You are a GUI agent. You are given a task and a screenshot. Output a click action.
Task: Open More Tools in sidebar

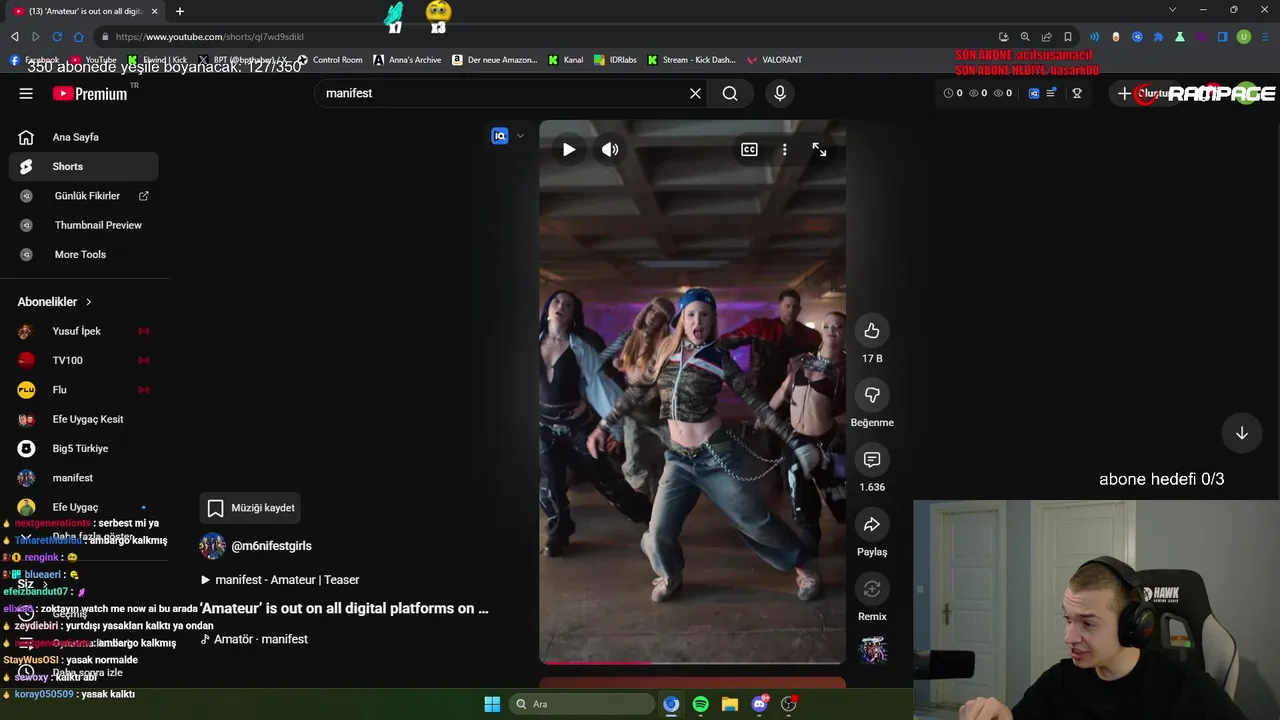pos(84,254)
